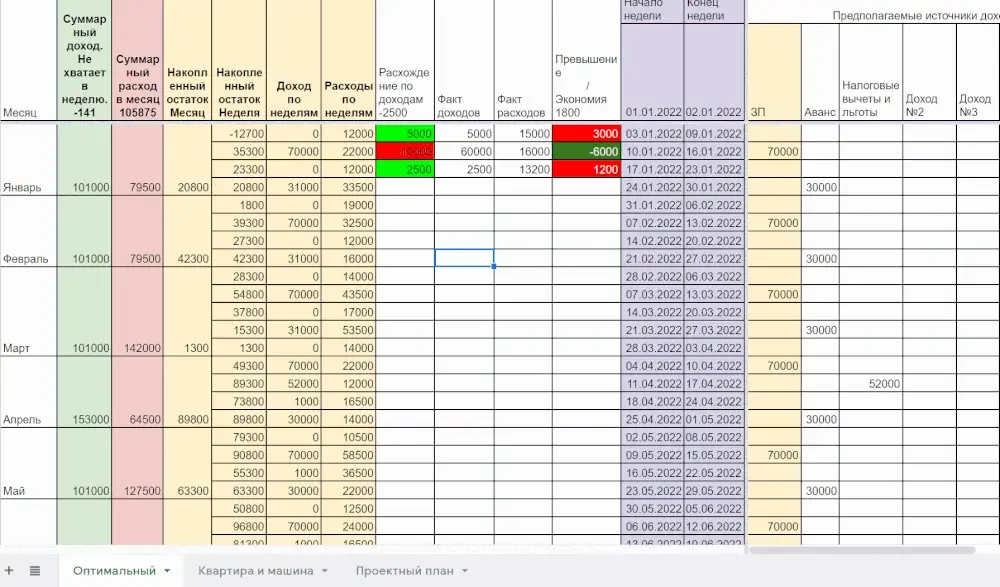The width and height of the screenshot is (1000, 587).
Task: Select week end date 16.01.2022
Action: coord(714,151)
